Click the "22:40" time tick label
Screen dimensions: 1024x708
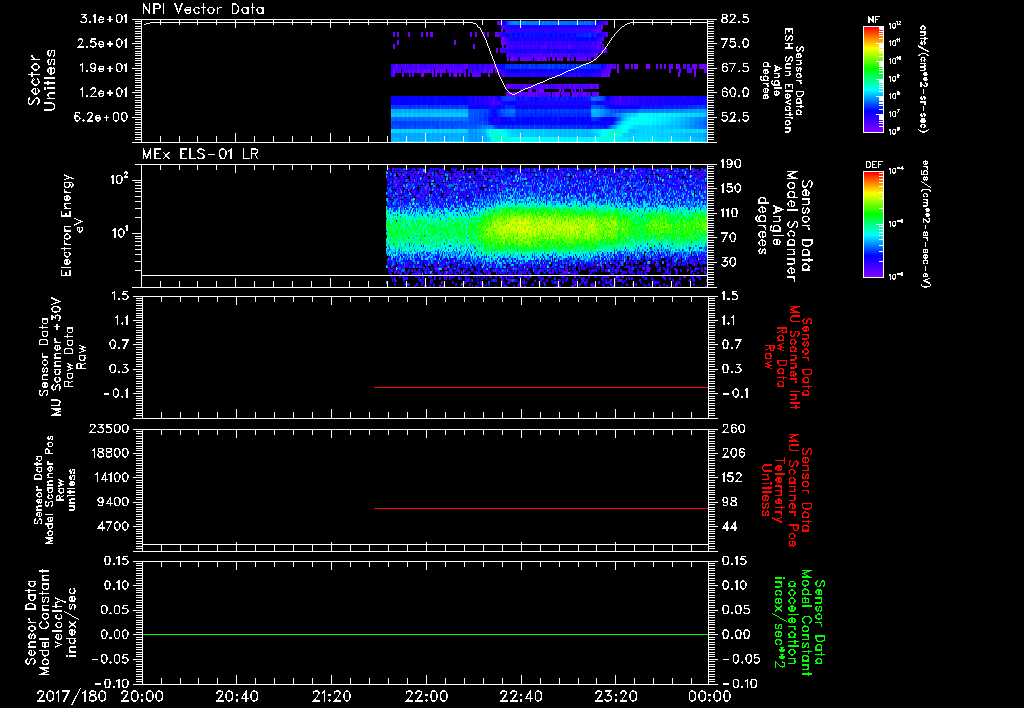point(520,696)
